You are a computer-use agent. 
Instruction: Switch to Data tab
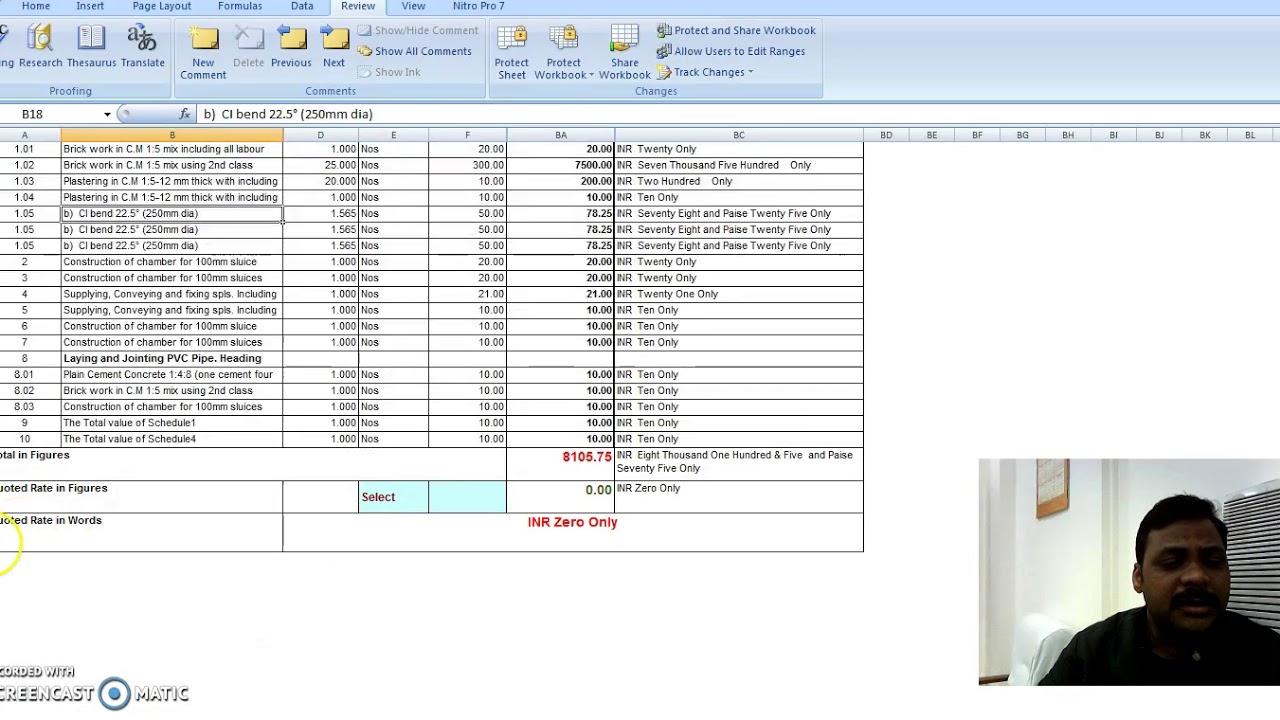(302, 6)
